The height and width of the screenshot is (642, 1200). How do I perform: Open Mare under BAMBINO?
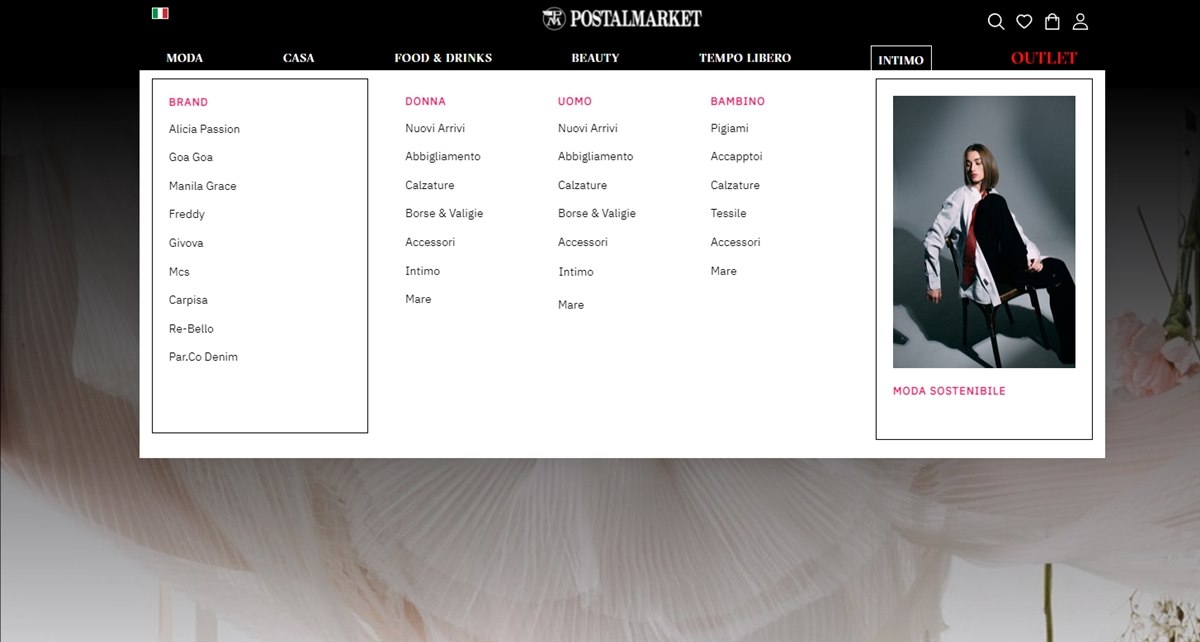tap(724, 271)
